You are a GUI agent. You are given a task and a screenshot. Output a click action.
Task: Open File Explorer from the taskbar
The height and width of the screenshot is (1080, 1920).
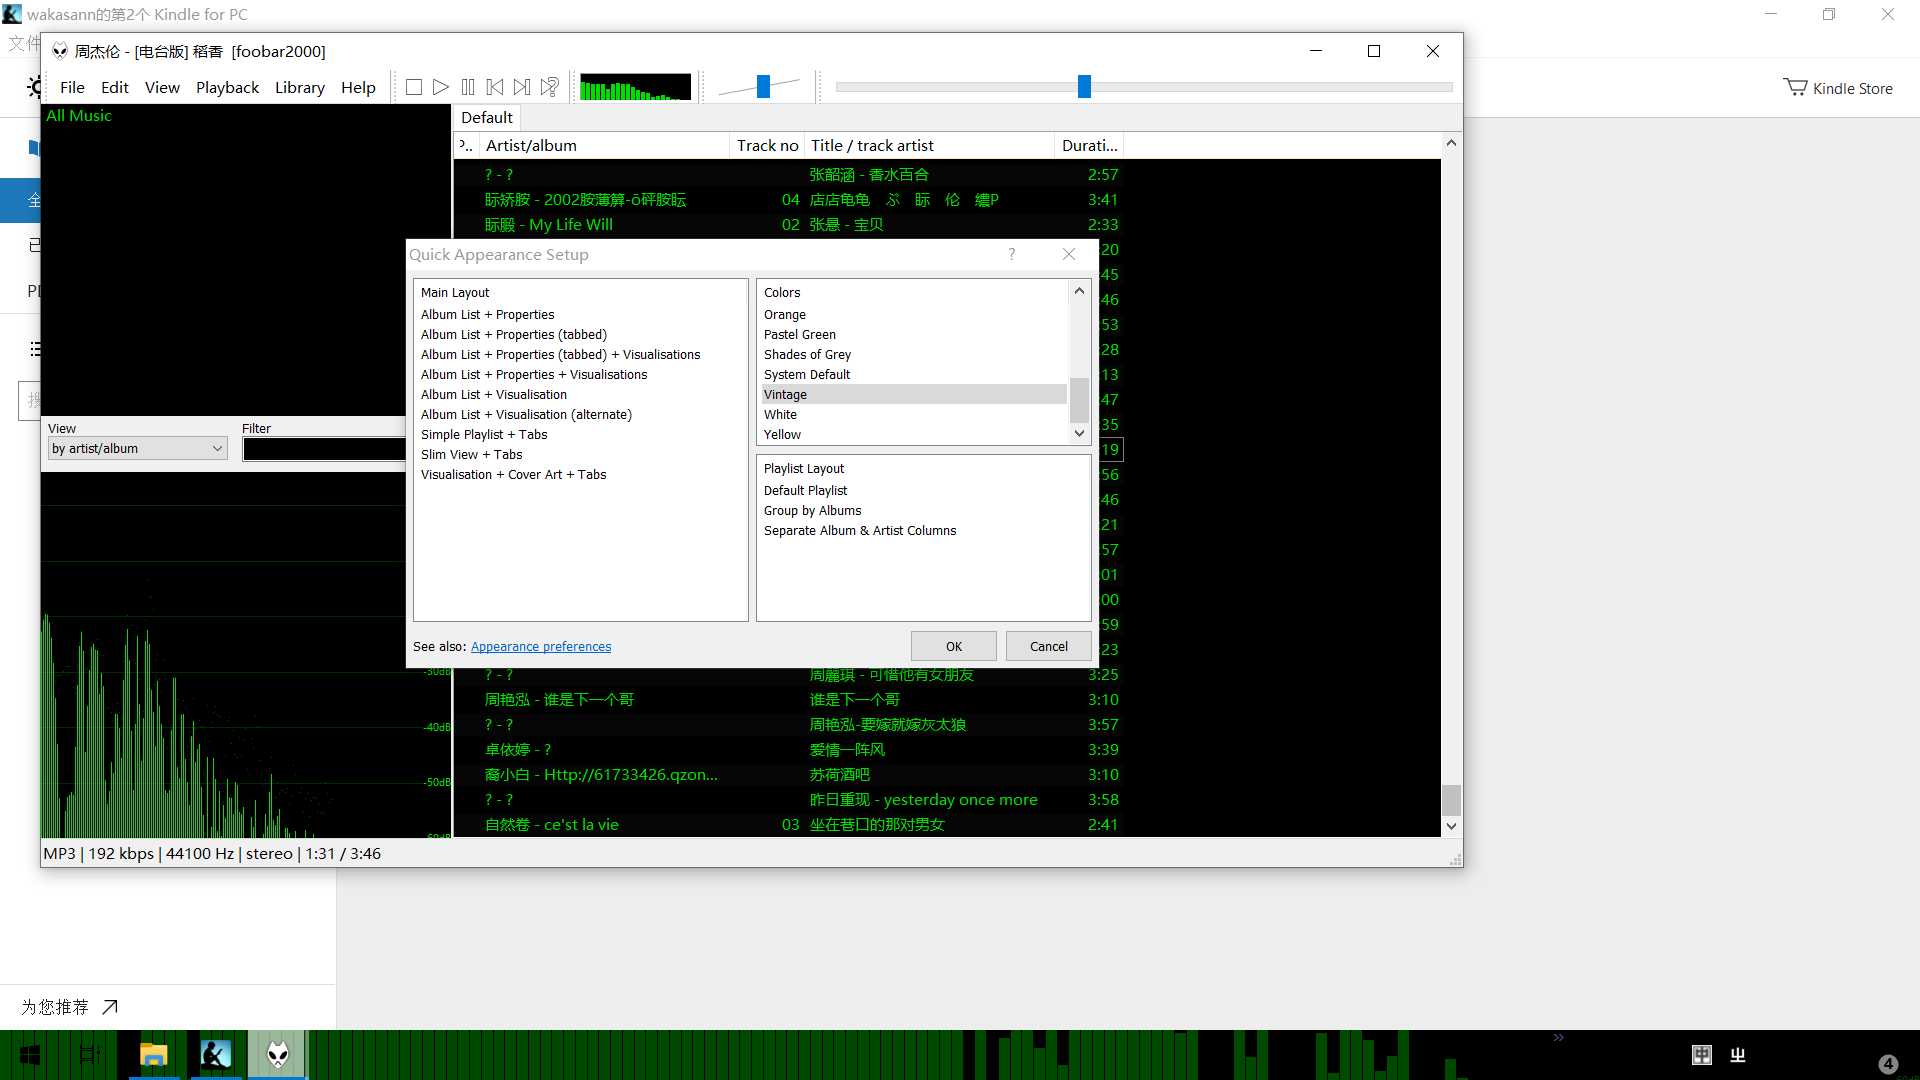point(153,1055)
